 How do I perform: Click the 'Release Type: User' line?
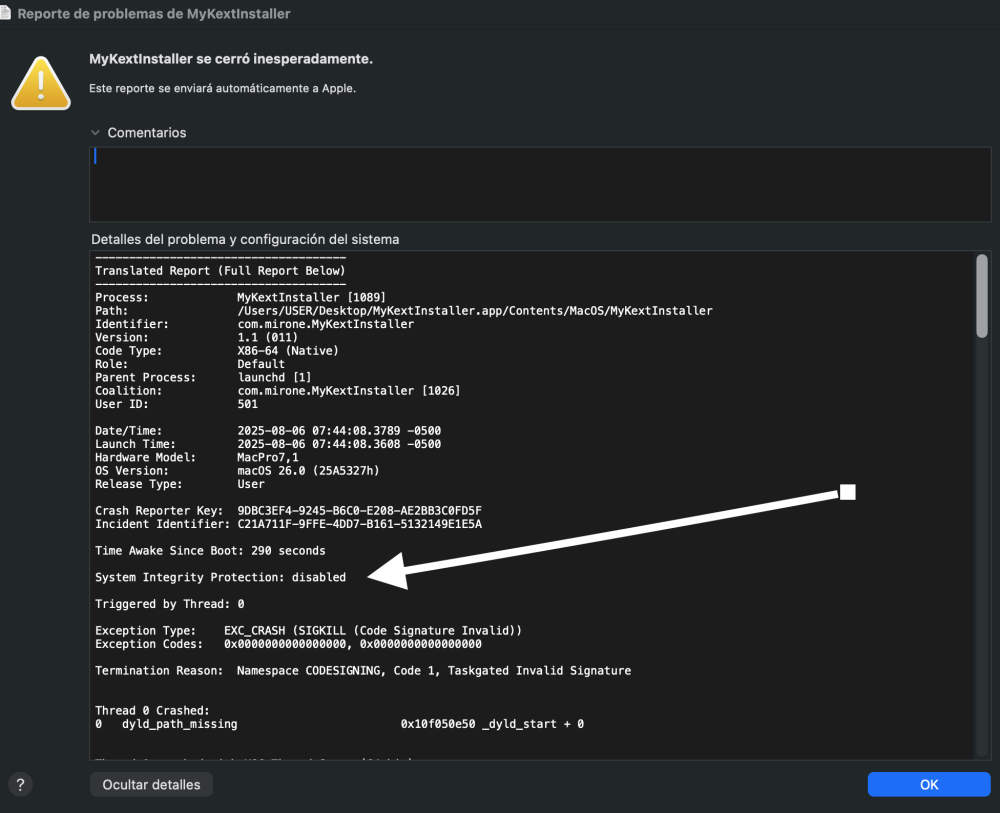coord(180,484)
